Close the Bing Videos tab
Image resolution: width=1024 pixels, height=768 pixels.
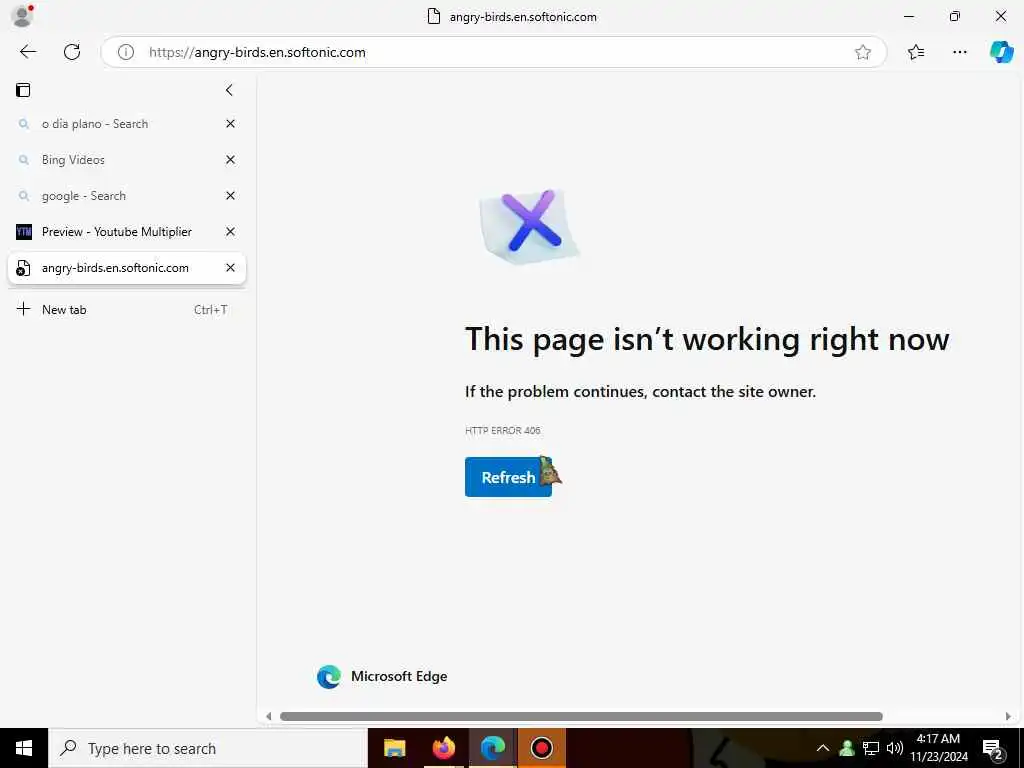pyautogui.click(x=231, y=160)
